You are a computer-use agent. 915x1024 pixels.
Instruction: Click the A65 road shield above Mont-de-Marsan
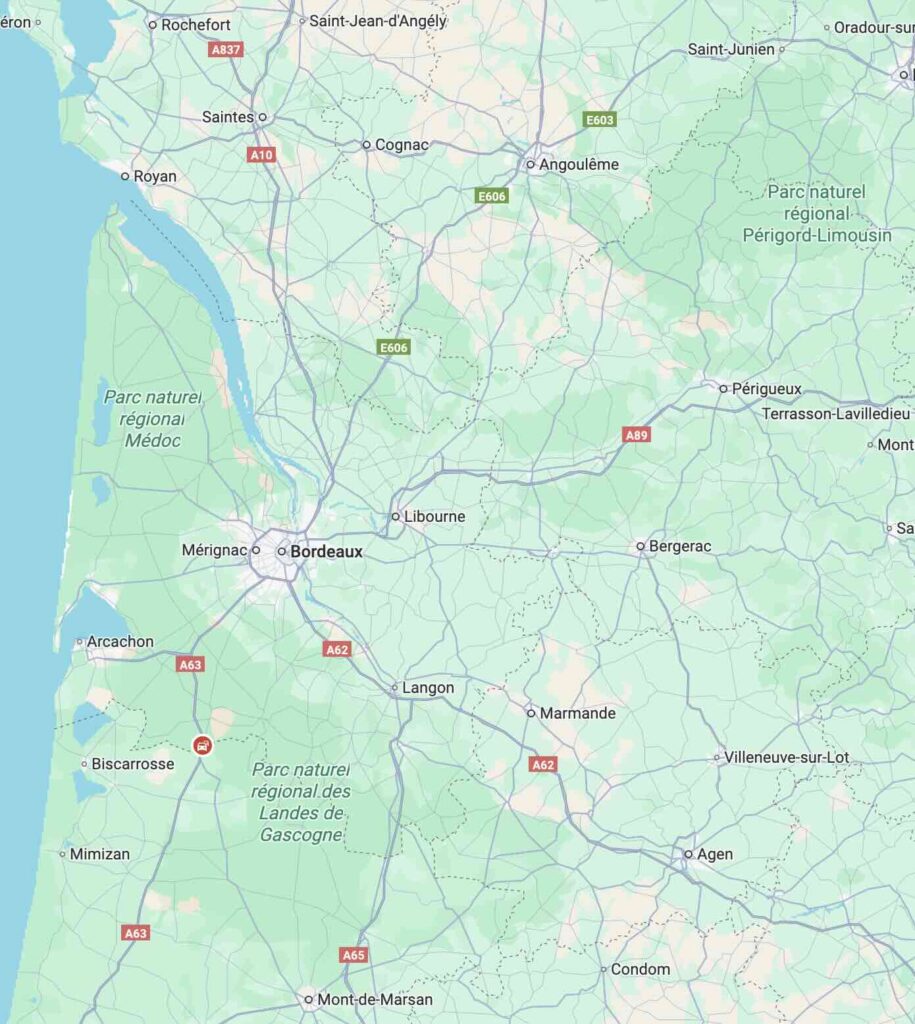354,955
